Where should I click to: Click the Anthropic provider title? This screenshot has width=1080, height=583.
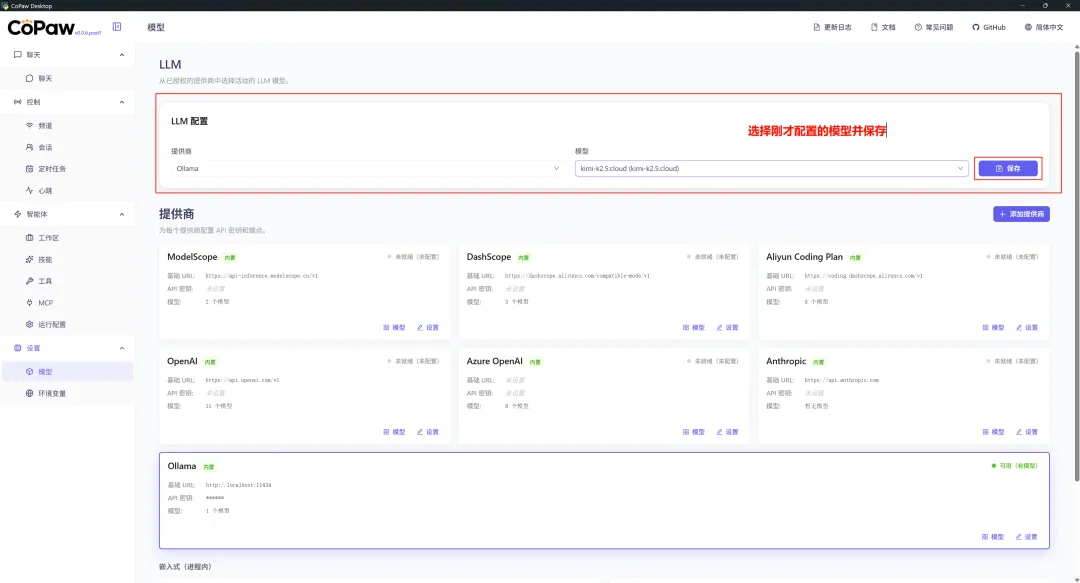pos(786,361)
